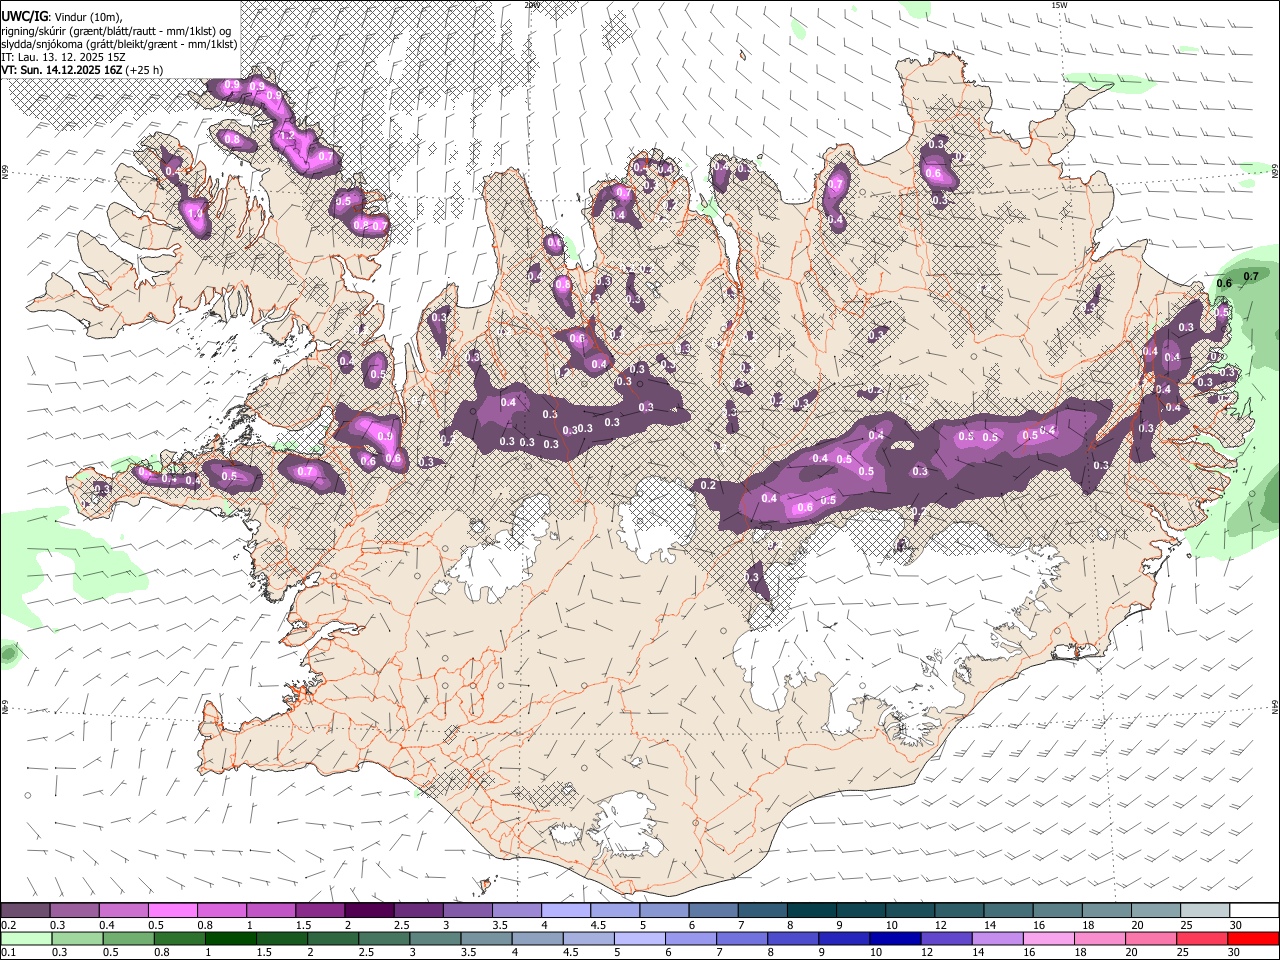Click the palest green rain swatch at 0.1
Viewport: 1280px width, 960px height.
[x=26, y=939]
